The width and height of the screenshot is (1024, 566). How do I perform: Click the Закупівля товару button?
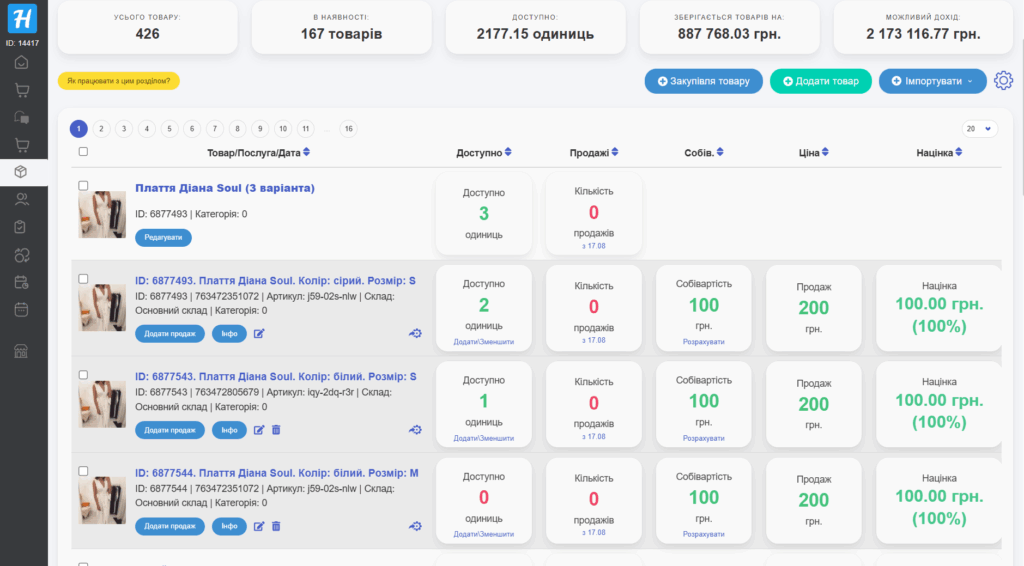(x=703, y=81)
